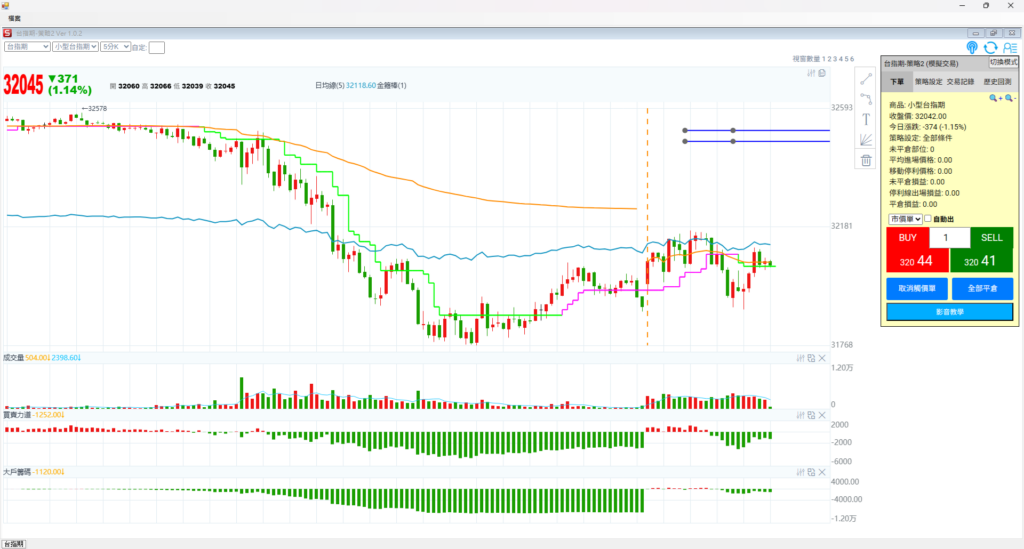Image resolution: width=1024 pixels, height=549 pixels.
Task: Open the 台指期 product dropdown
Action: 27,46
